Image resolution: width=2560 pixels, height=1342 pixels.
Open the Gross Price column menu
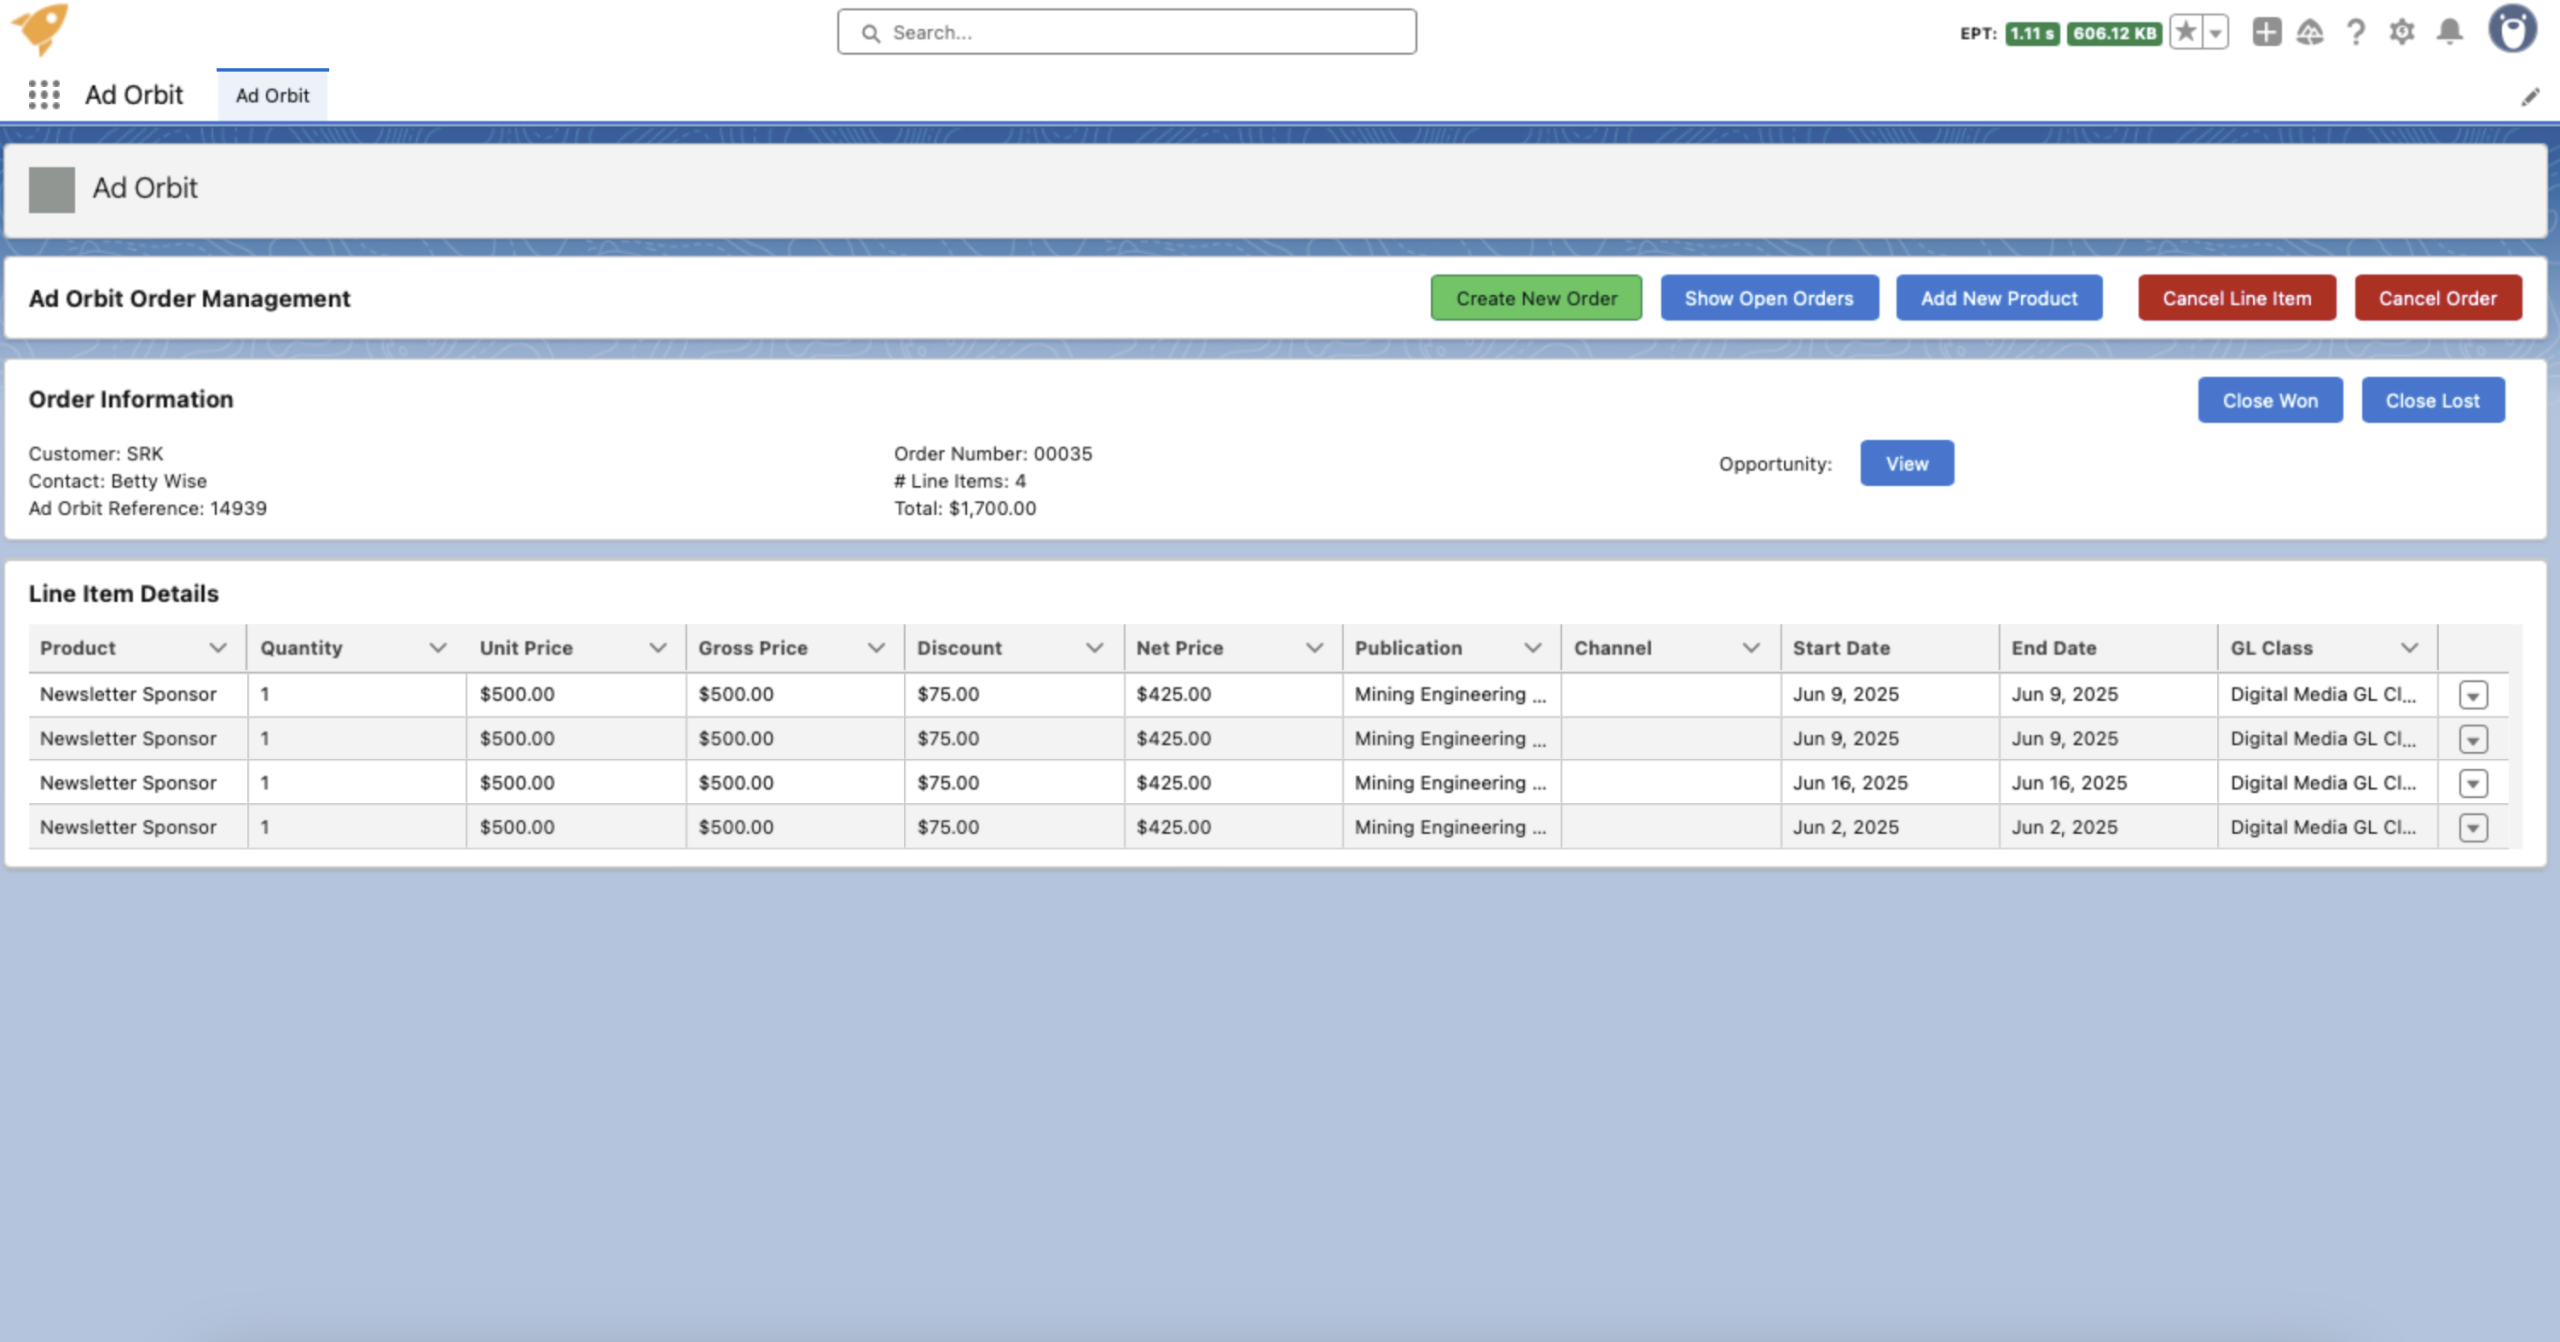tap(876, 648)
